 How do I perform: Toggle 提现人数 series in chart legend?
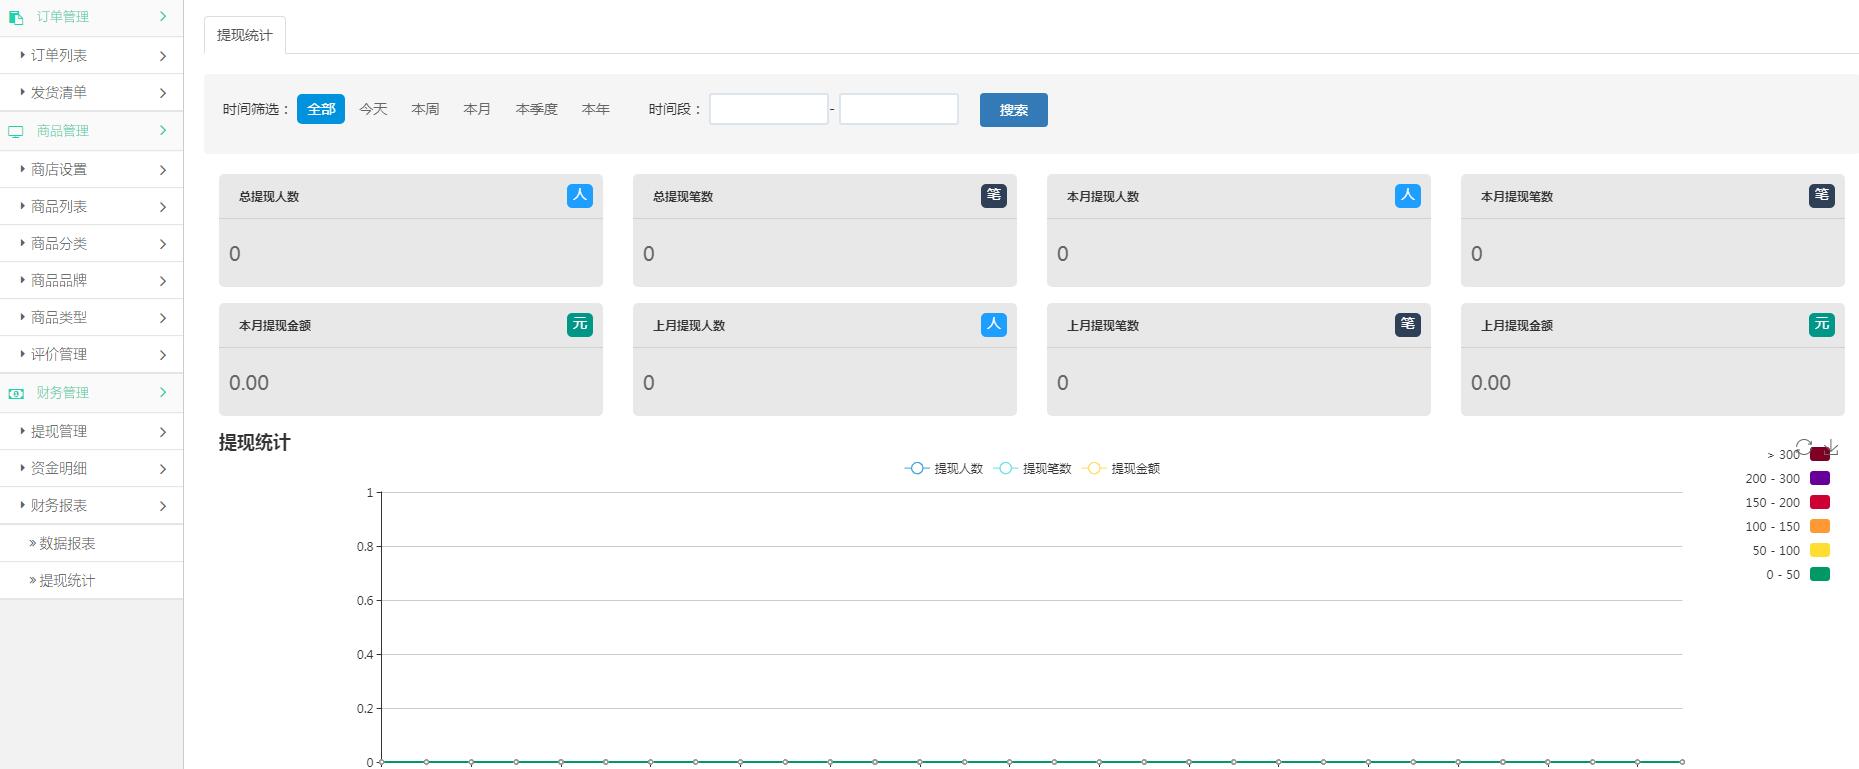tap(944, 468)
